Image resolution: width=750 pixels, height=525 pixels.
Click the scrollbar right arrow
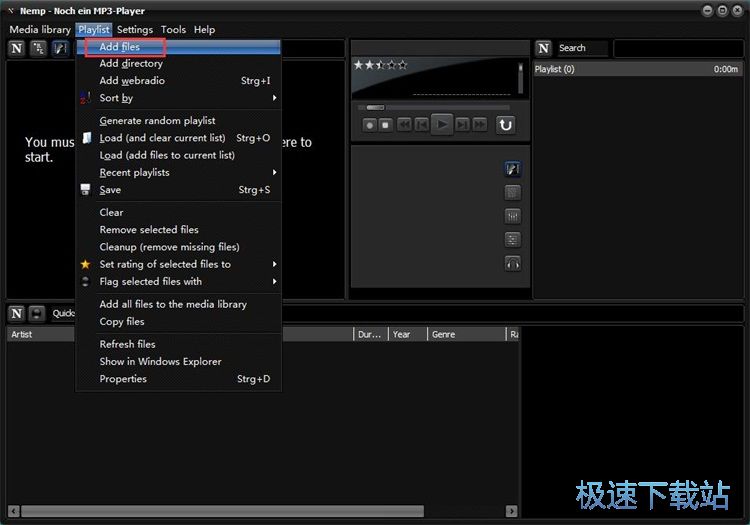click(511, 511)
